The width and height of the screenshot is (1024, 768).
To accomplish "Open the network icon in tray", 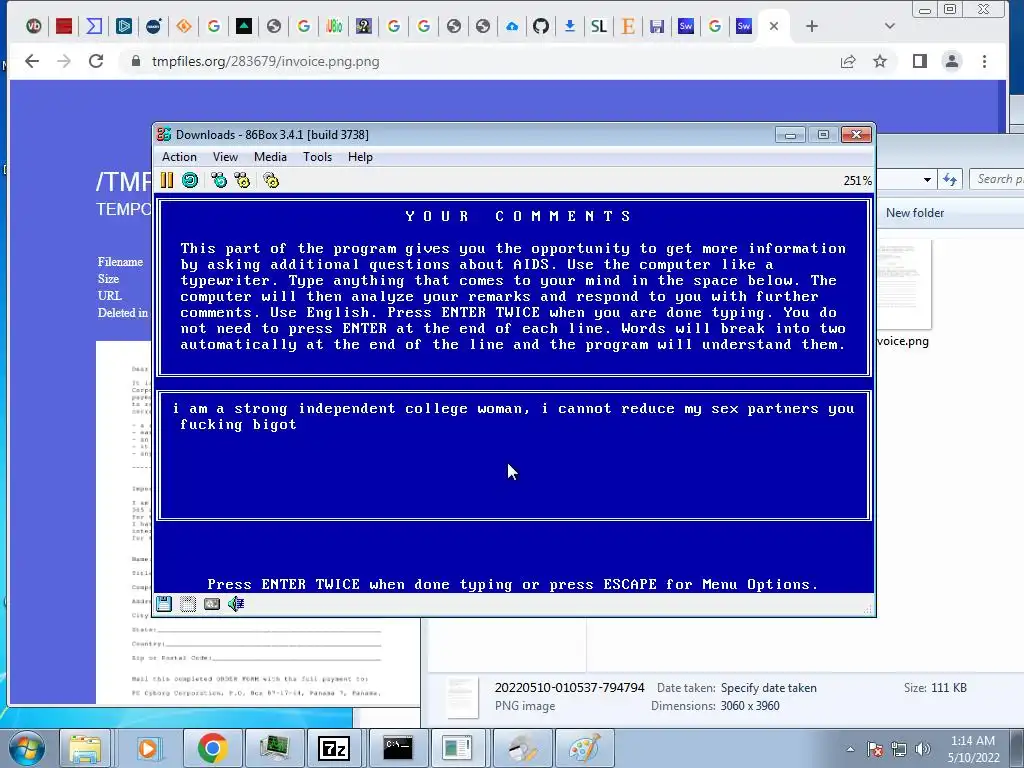I will click(899, 749).
